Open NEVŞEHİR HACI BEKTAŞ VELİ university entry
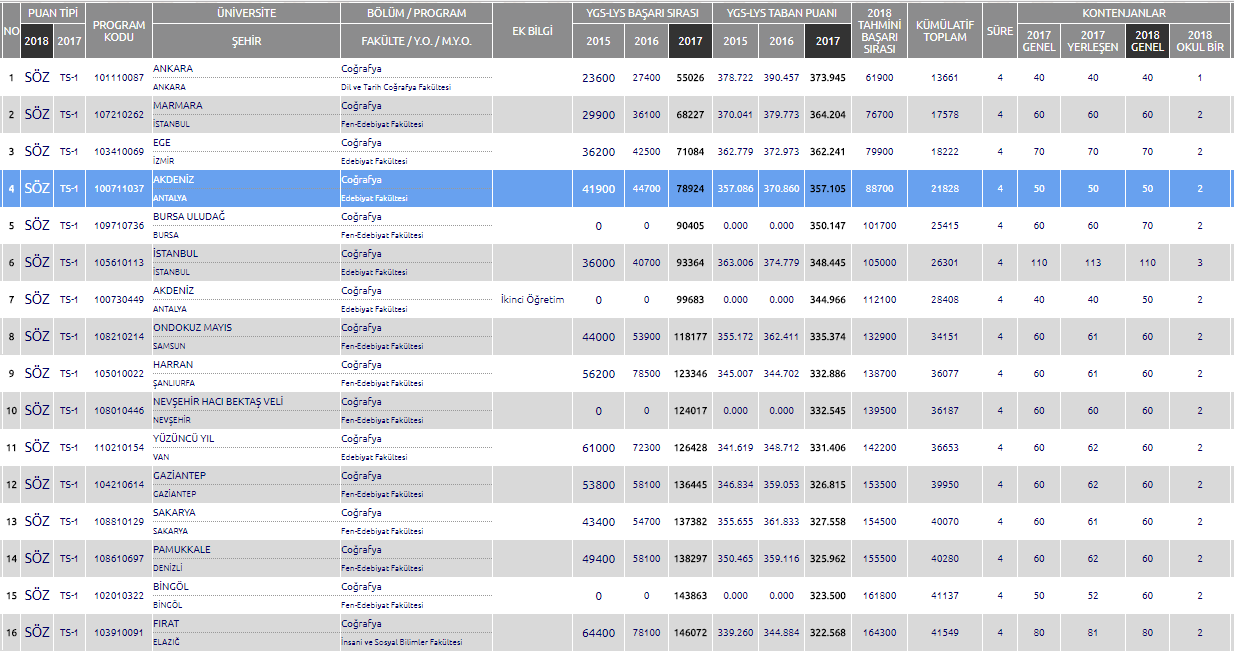1234x653 pixels. tap(218, 402)
